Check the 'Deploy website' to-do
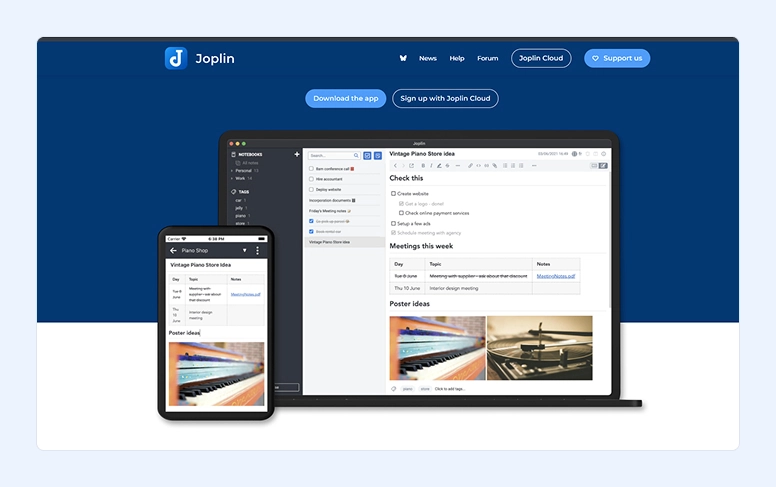Viewport: 776px width, 487px height. [x=311, y=190]
